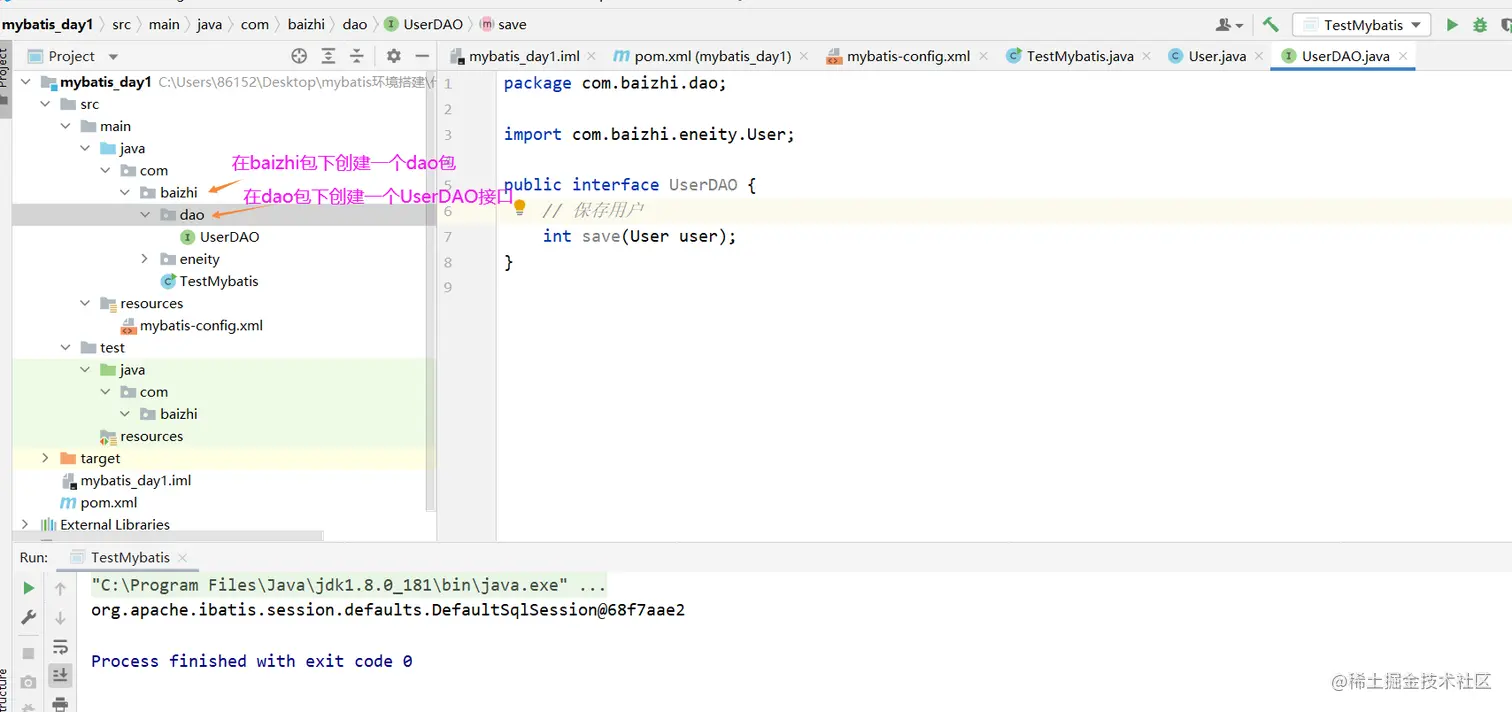Collapse the resources folder under main
This screenshot has width=1512, height=712.
(85, 303)
